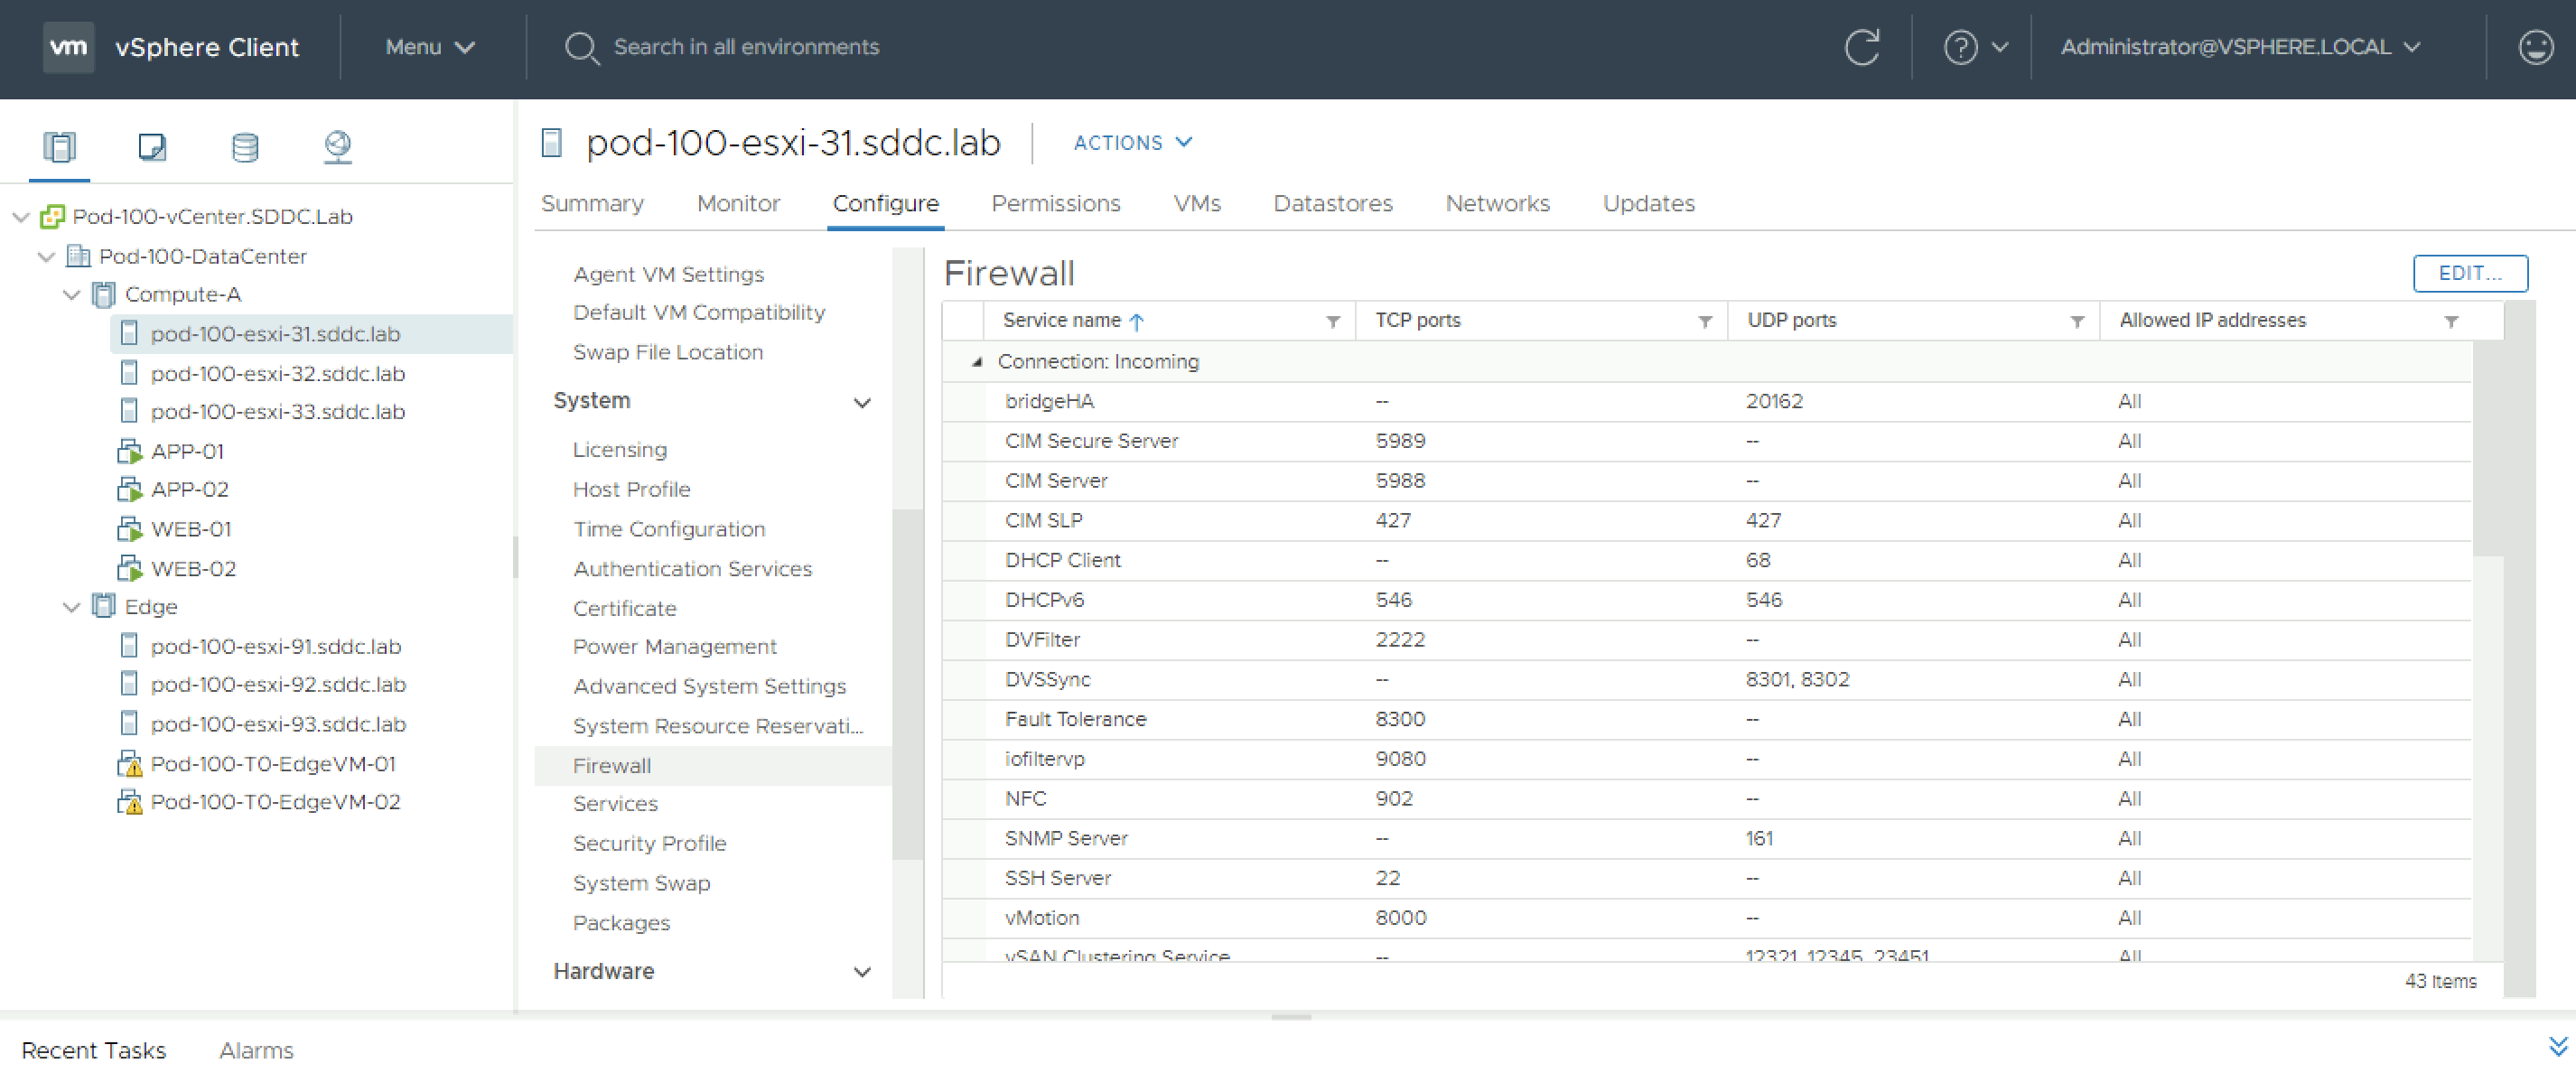2576x1073 pixels.
Task: Click filter icon on TCP ports column
Action: tap(1705, 321)
